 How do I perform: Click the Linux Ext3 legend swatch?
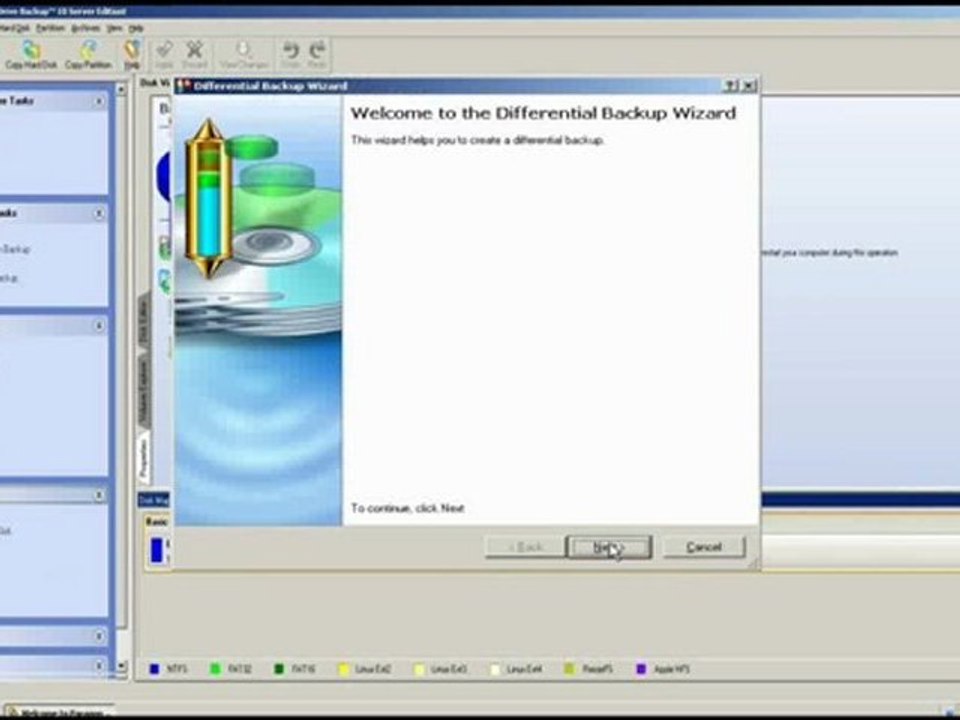pos(419,669)
